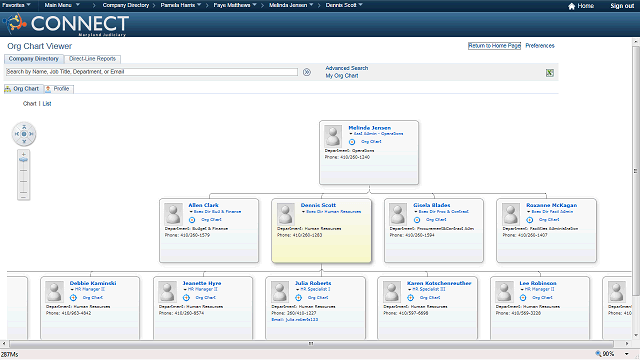The height and width of the screenshot is (360, 640).
Task: Click Julia Roberts' avatar photo
Action: (x=280, y=292)
